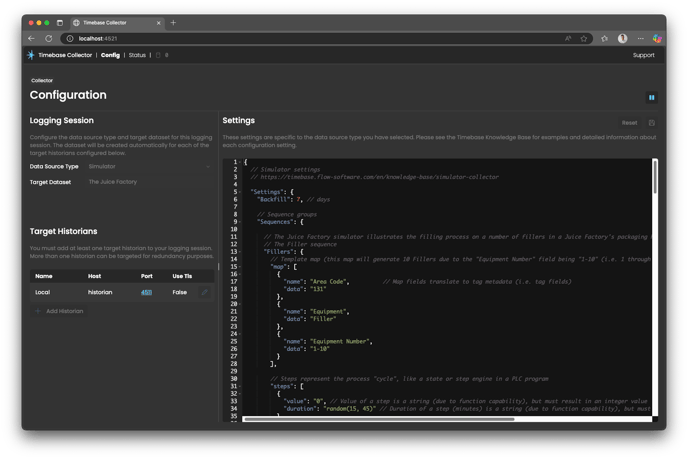Click the pause logging button

point(651,98)
